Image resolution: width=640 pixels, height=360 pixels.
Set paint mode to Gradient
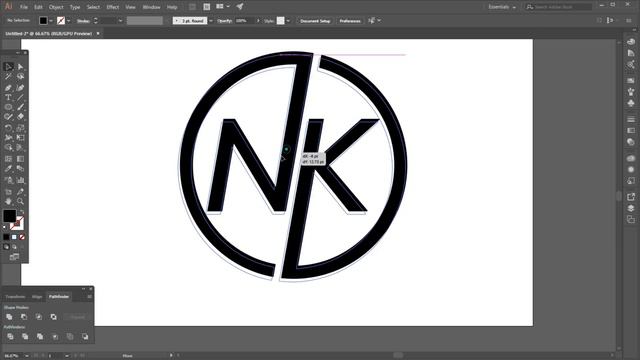[x=14, y=237]
